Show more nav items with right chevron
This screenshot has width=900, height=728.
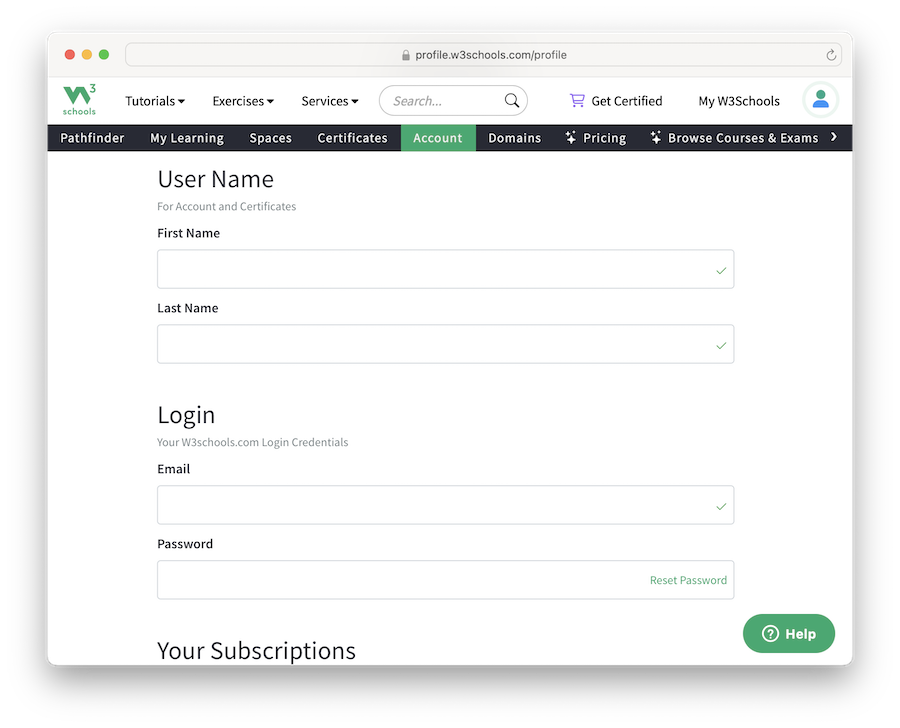834,137
